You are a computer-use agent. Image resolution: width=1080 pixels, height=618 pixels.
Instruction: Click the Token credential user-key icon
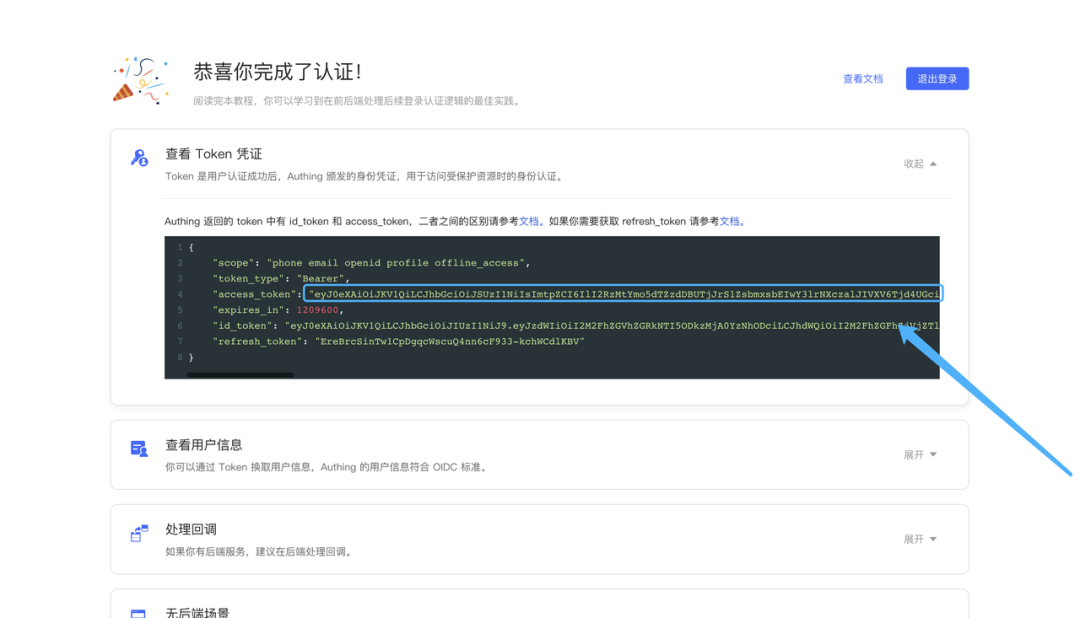[139, 158]
